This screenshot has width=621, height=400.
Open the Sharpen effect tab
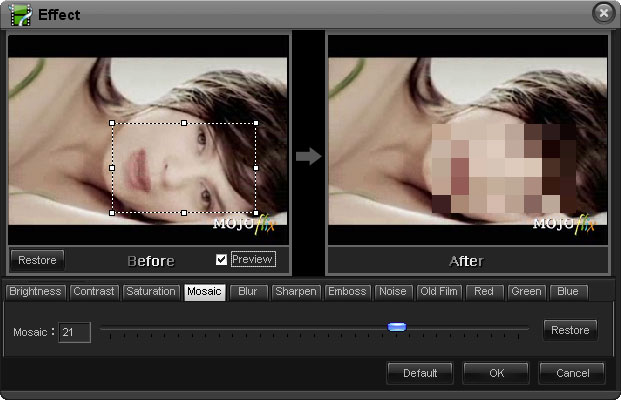tap(295, 292)
